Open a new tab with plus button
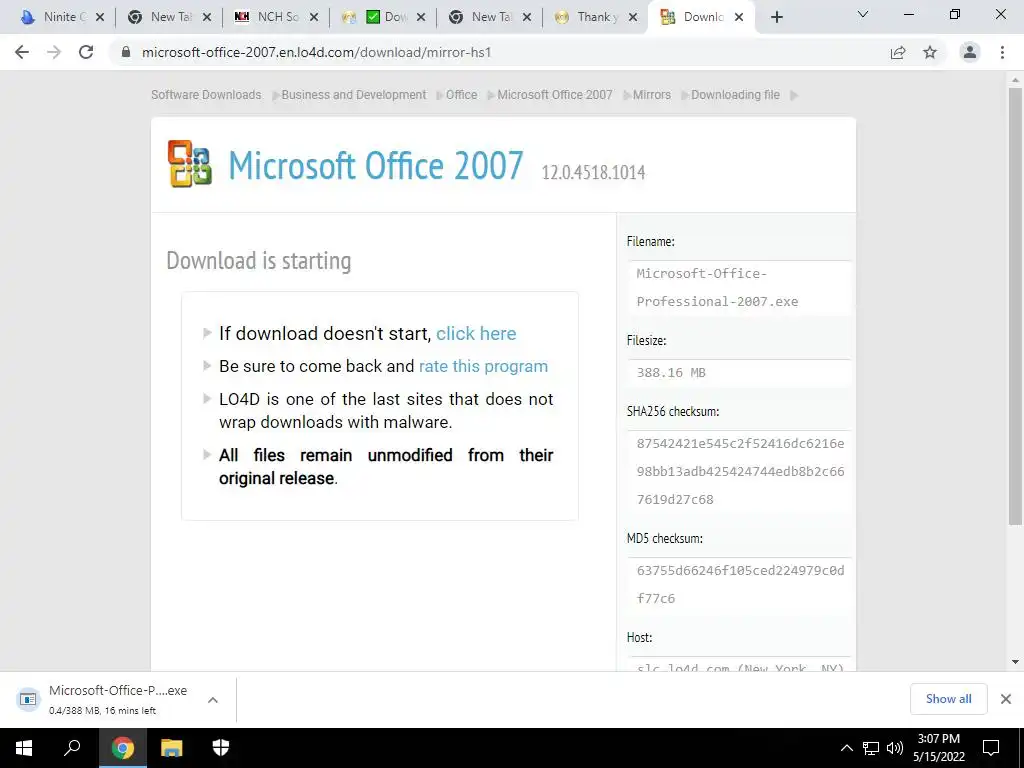The width and height of the screenshot is (1024, 768). 776,17
